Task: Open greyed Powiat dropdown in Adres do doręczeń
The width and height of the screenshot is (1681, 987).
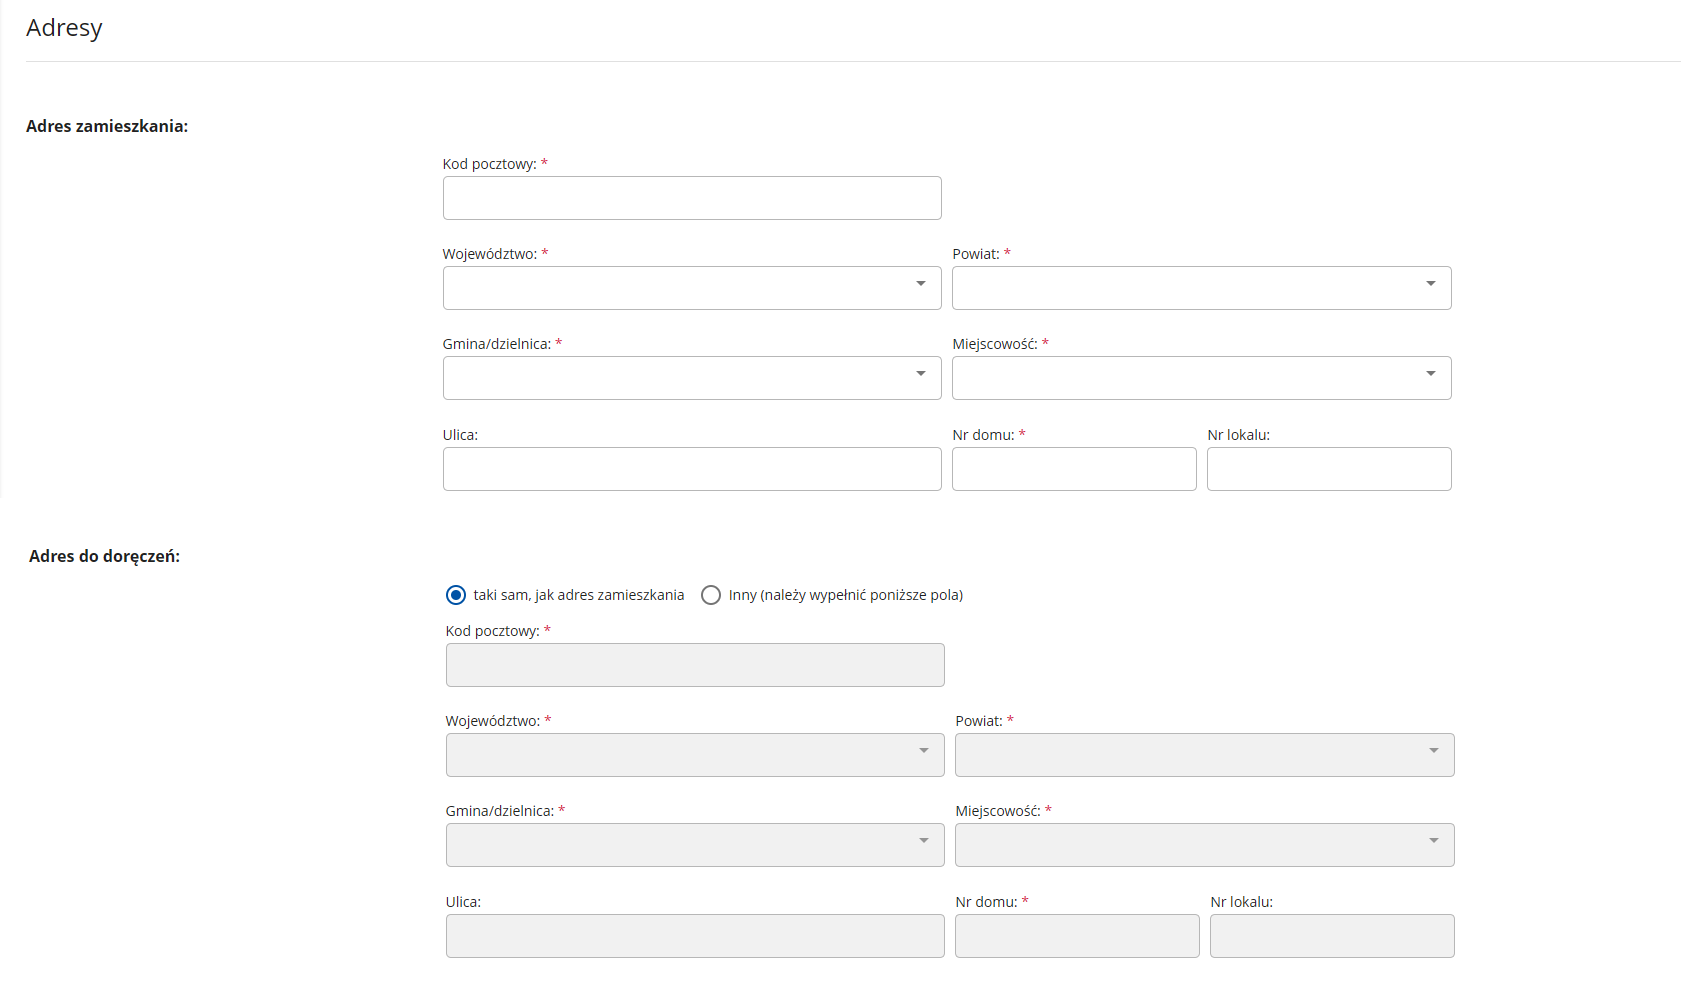Action: click(x=1204, y=755)
